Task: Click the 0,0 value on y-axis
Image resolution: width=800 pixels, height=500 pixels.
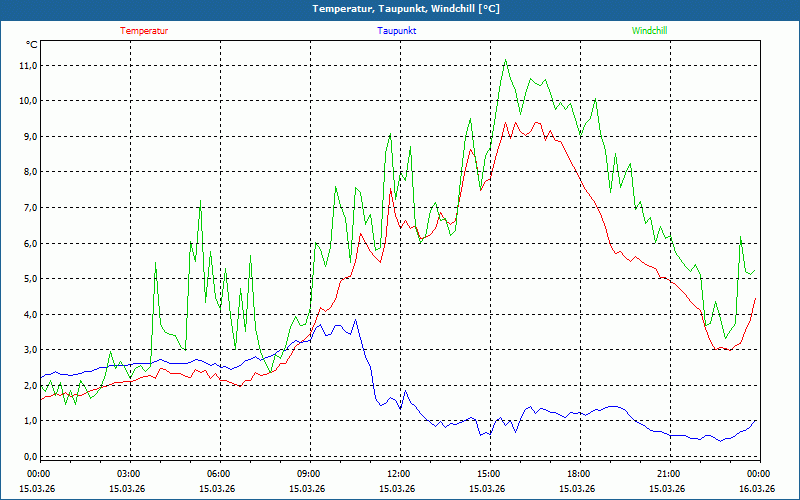Action: (x=29, y=457)
